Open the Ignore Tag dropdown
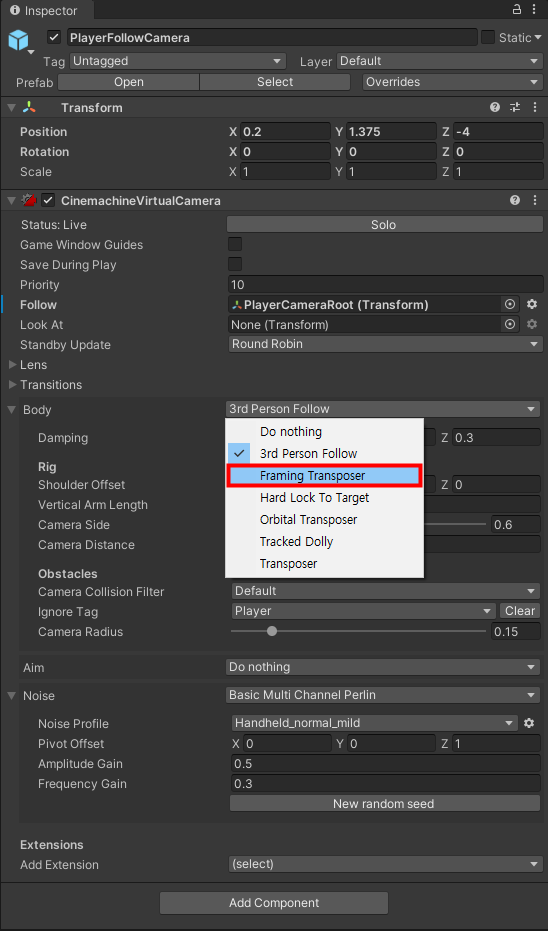Image resolution: width=548 pixels, height=931 pixels. click(x=363, y=611)
